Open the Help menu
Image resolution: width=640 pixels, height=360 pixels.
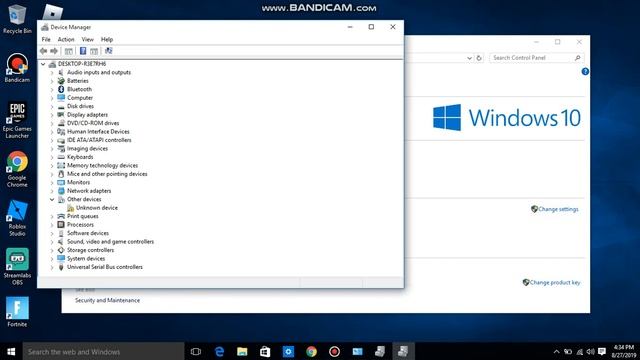(107, 40)
